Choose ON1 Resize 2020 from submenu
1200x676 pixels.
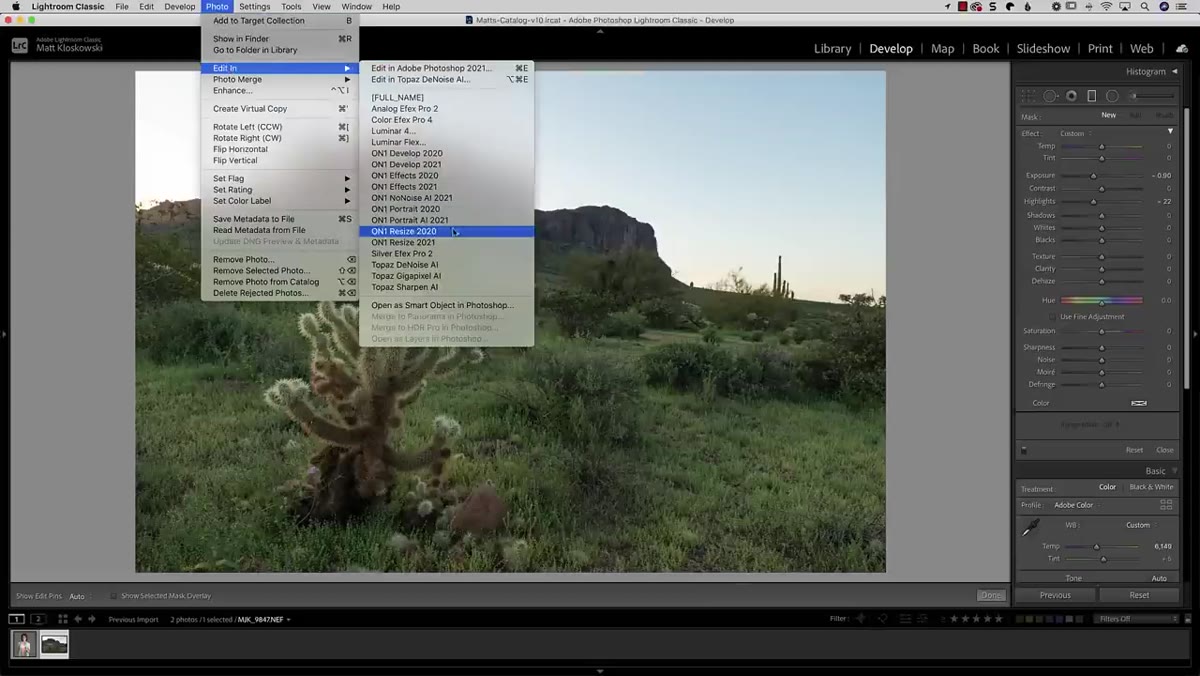pos(446,231)
